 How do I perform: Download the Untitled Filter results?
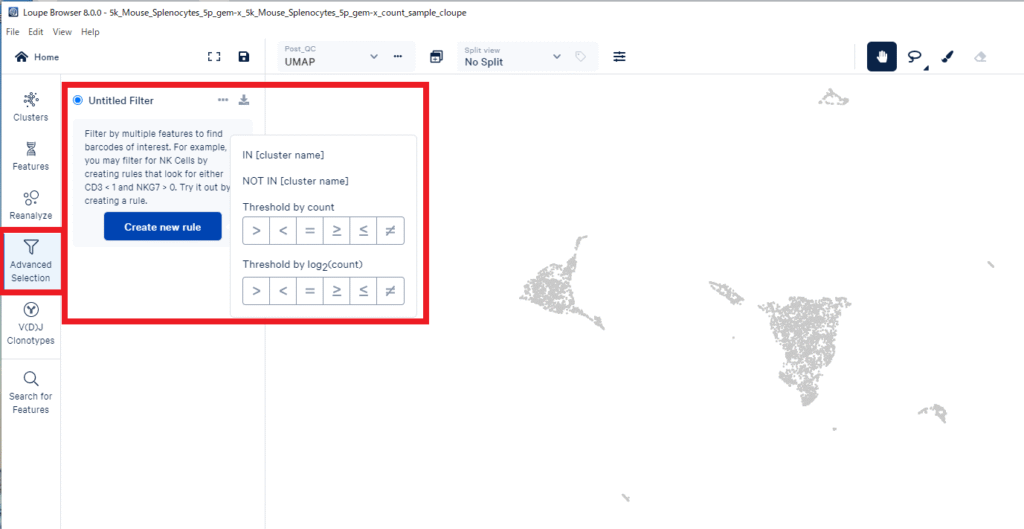pyautogui.click(x=244, y=100)
